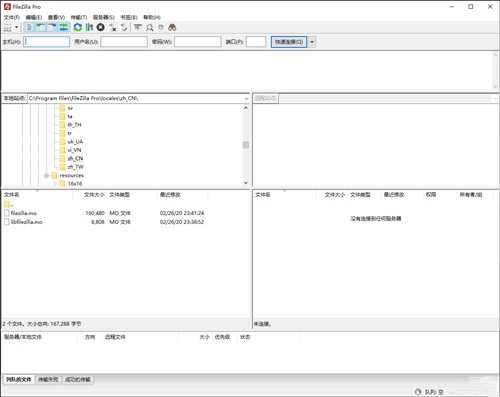Open the Site Manager dropdown arrow
Image resolution: width=500 pixels, height=397 pixels.
click(16, 27)
